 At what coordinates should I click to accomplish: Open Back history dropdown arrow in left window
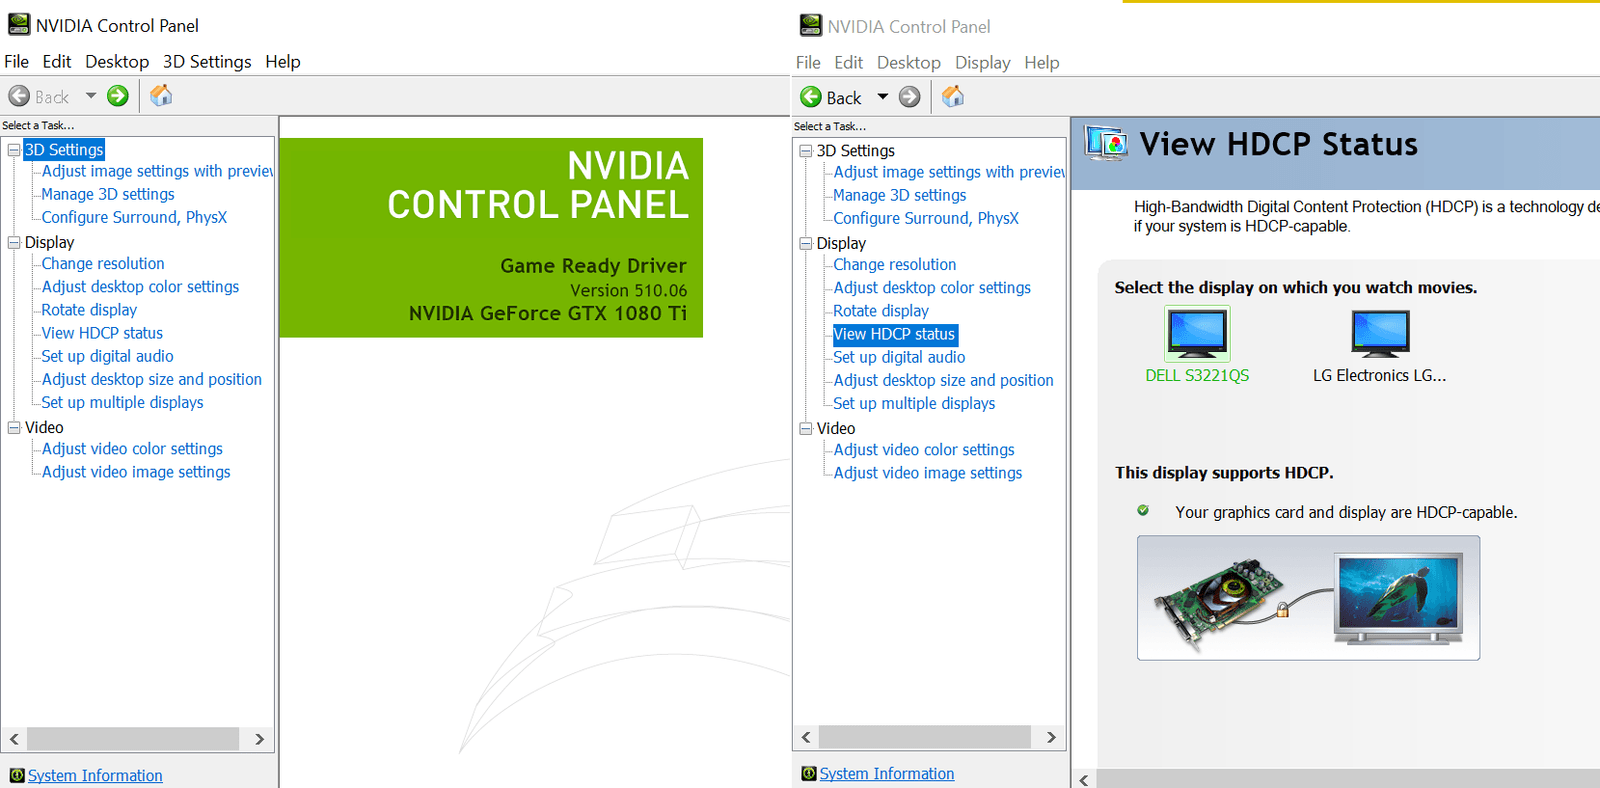coord(91,96)
